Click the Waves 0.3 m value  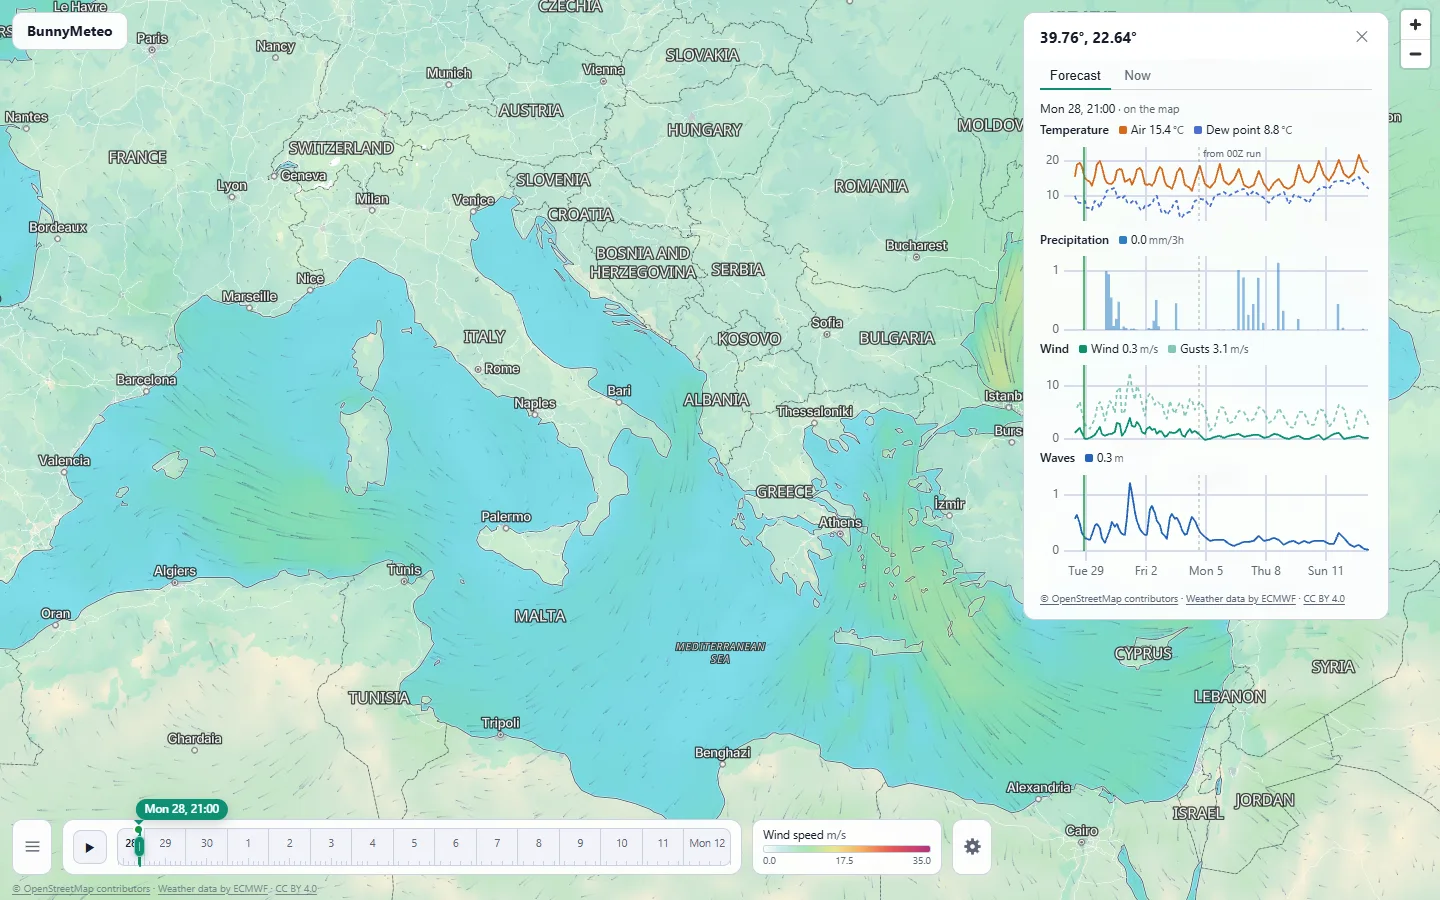point(1104,458)
